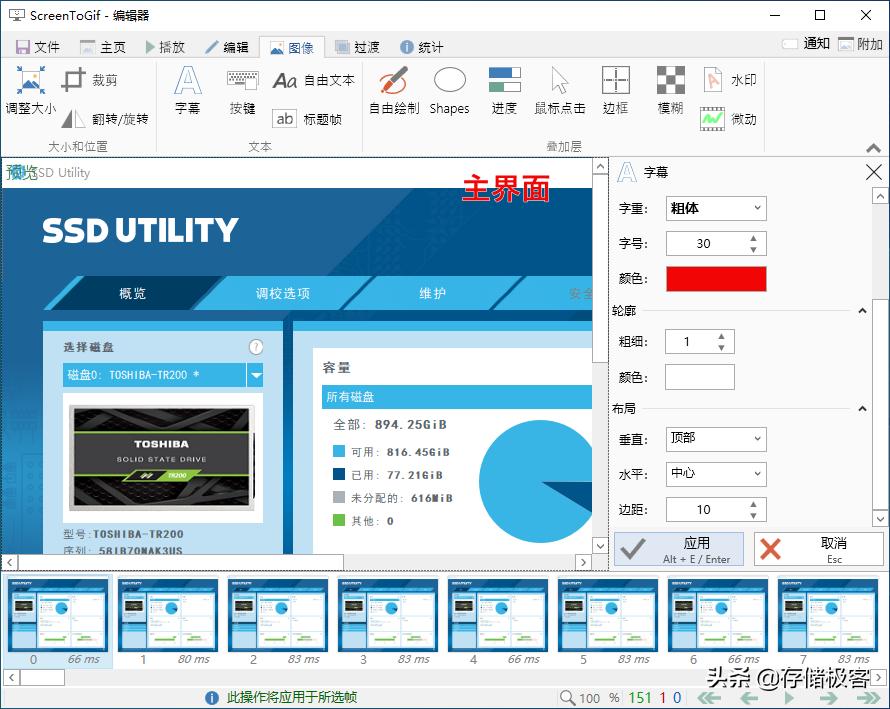The height and width of the screenshot is (709, 890).
Task: Click the red 颜色 color swatch
Action: [x=716, y=278]
